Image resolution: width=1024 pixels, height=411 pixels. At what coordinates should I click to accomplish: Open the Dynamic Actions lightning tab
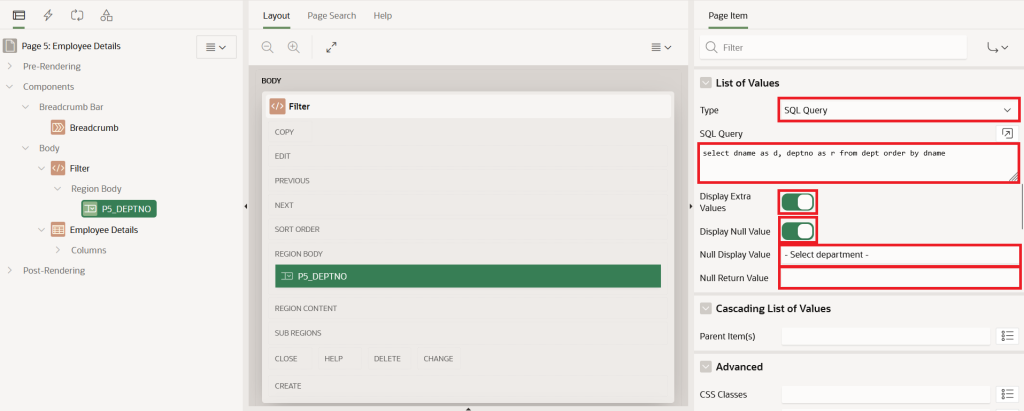pos(48,15)
